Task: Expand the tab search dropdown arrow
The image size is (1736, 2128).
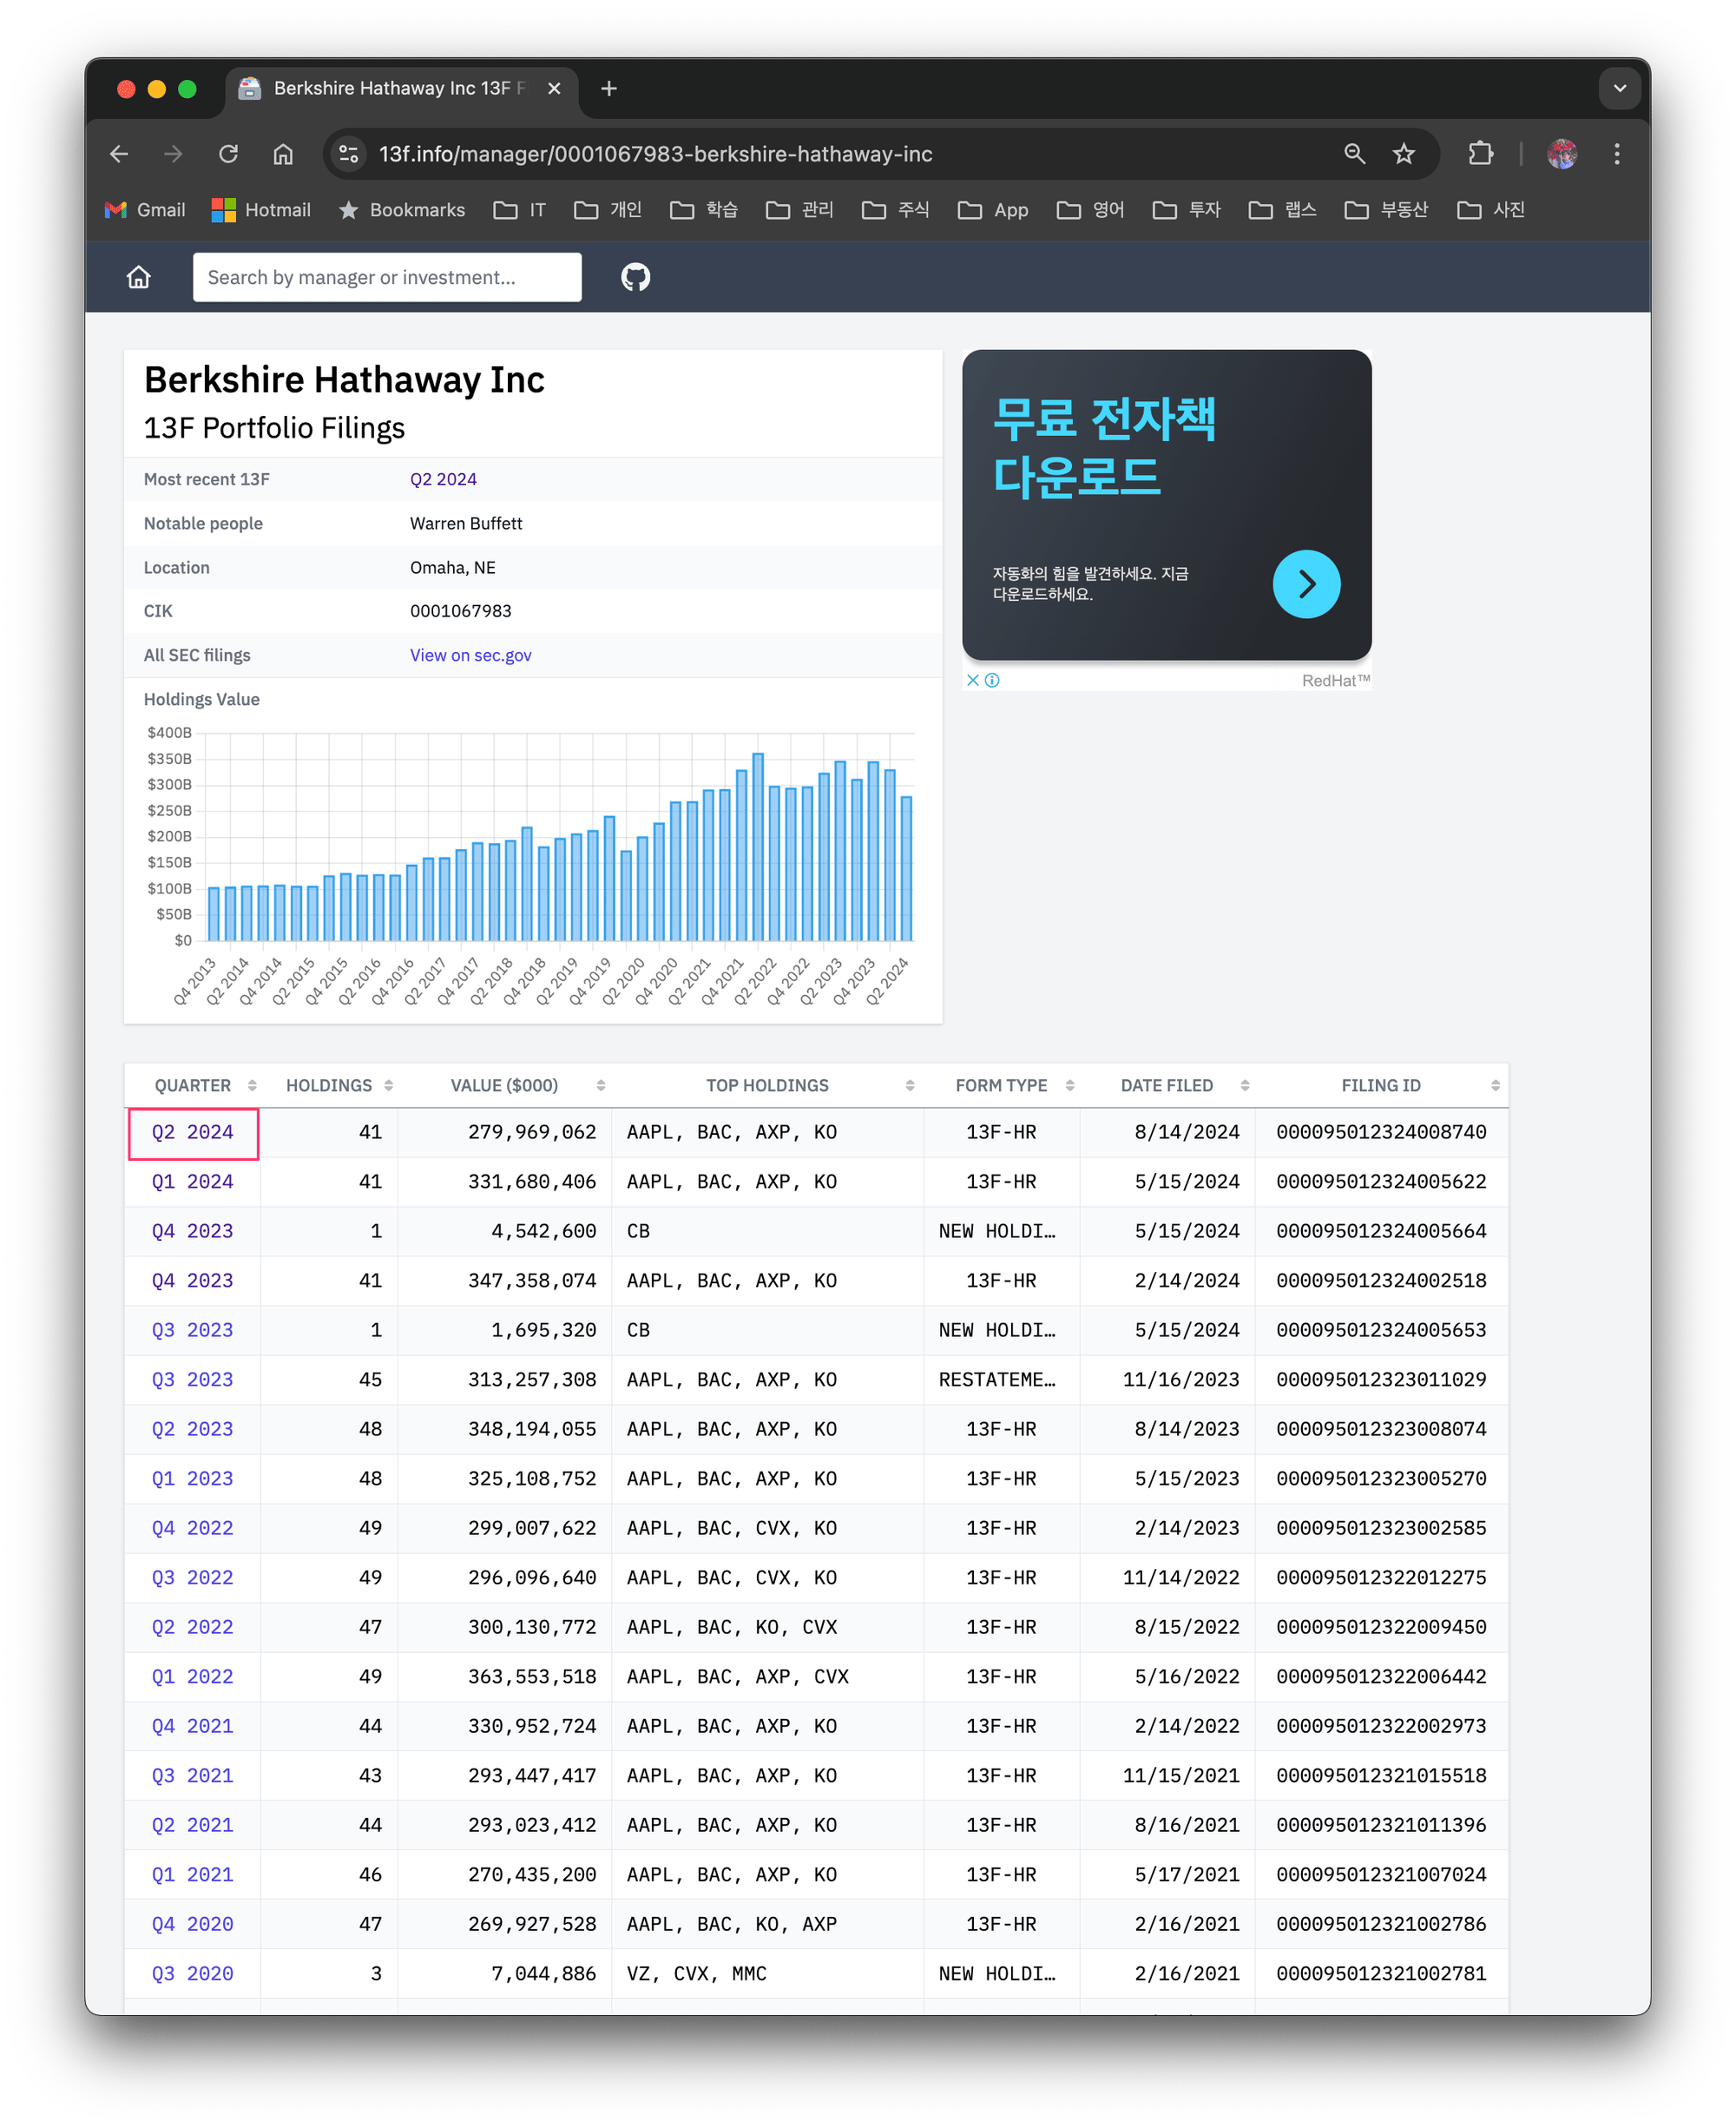Action: 1619,89
